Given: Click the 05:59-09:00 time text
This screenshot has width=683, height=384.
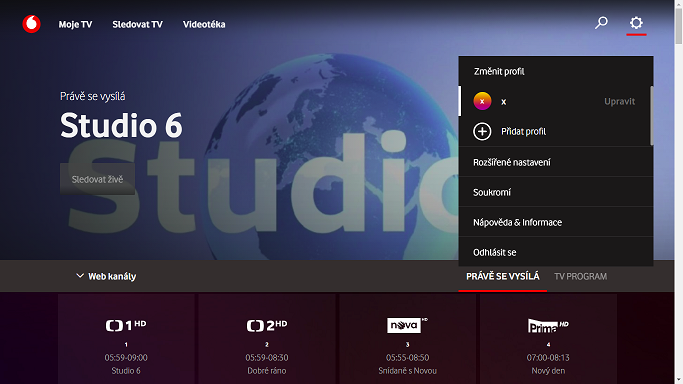Looking at the screenshot, I should (x=126, y=357).
